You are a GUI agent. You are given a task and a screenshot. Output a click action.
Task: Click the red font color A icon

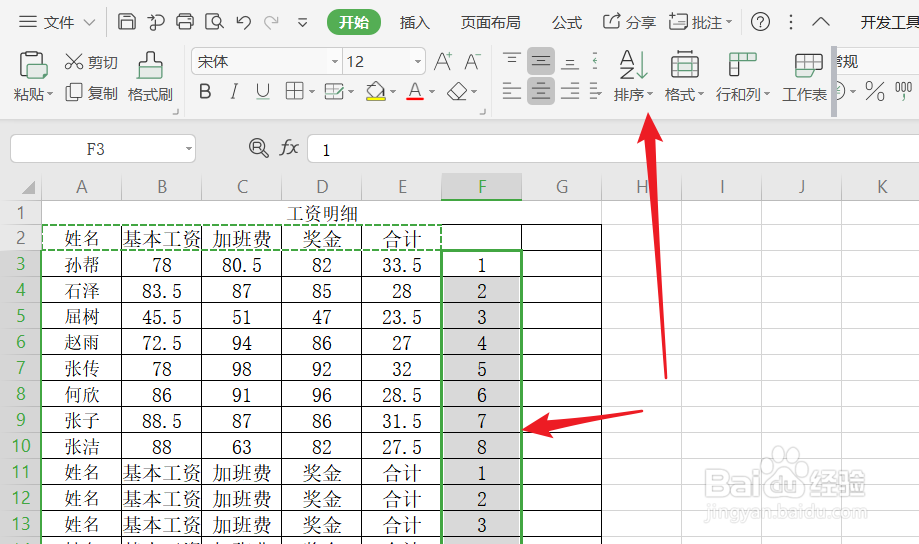coord(415,91)
